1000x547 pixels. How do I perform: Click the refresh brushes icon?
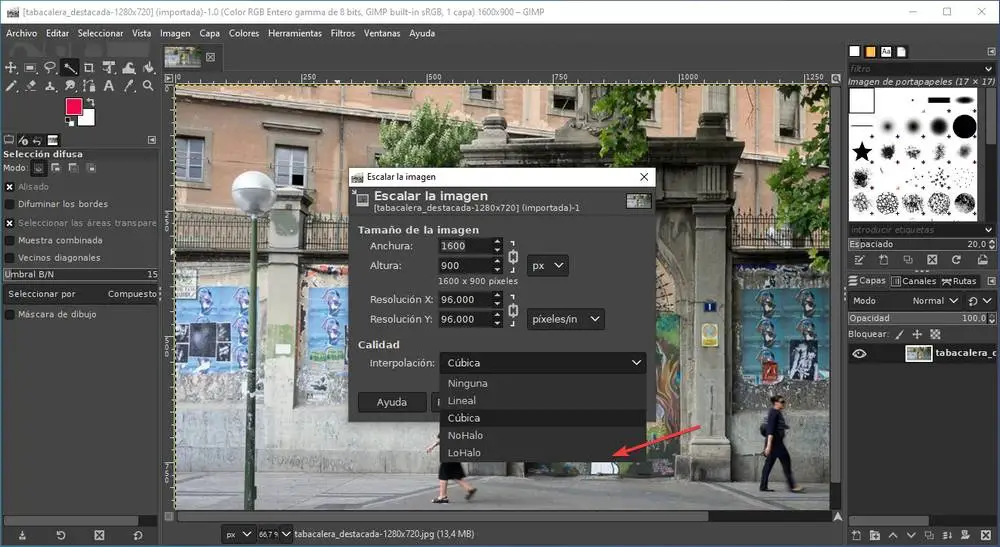click(x=956, y=260)
